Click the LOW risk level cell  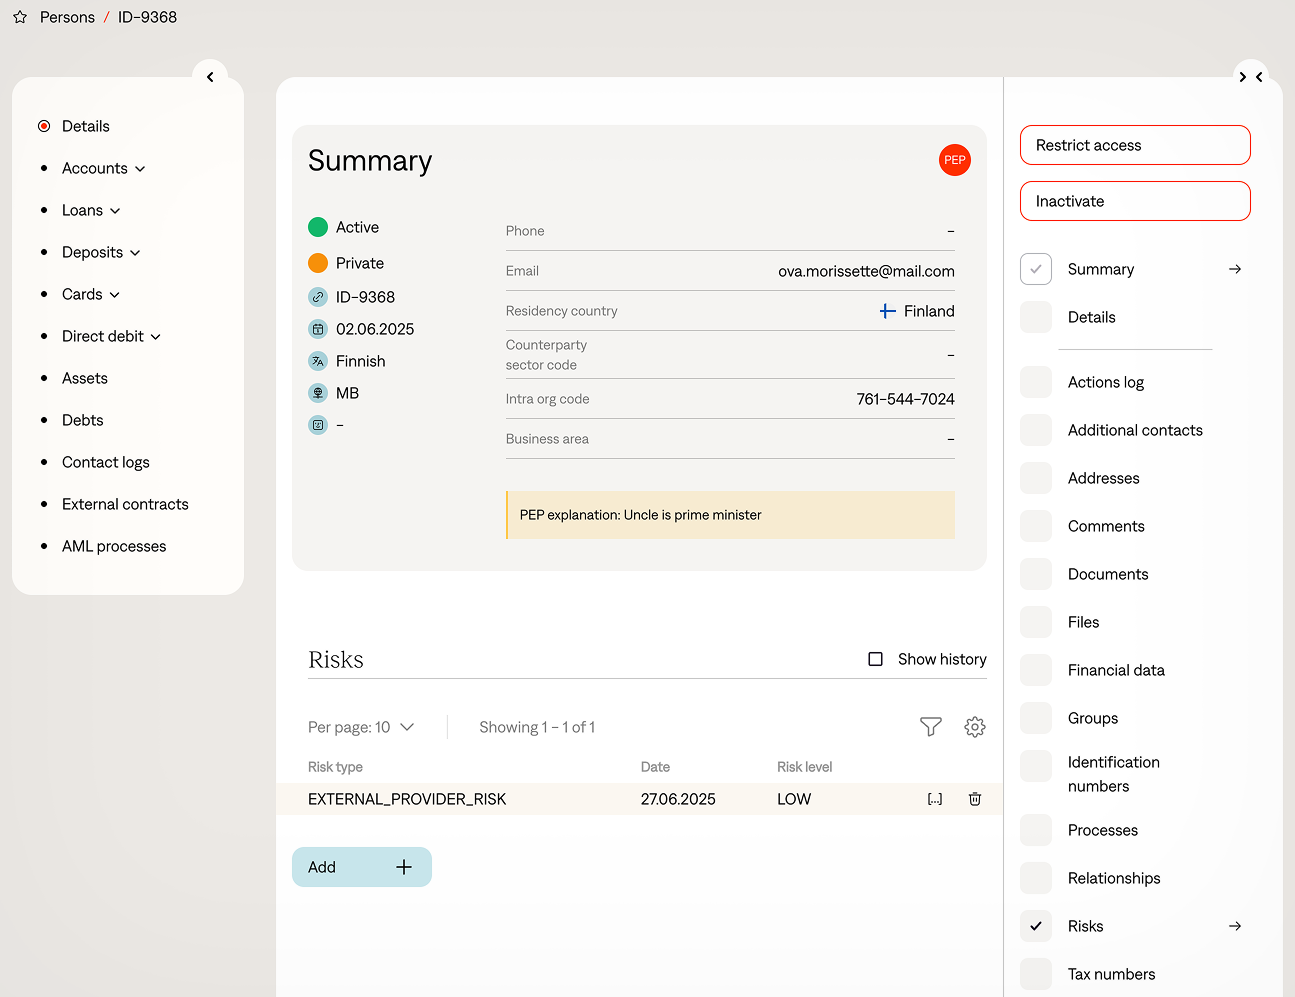click(x=794, y=799)
